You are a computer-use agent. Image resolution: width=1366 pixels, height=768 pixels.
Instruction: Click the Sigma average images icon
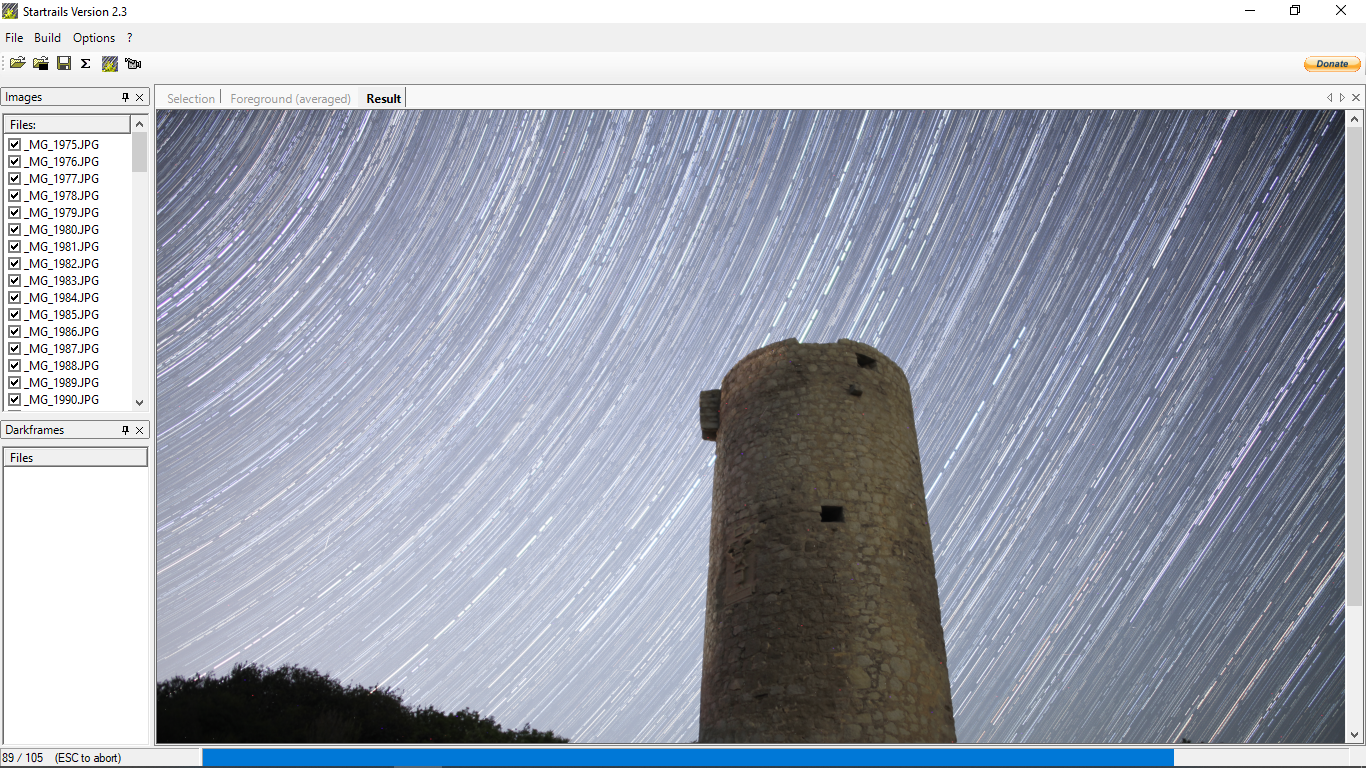point(86,63)
